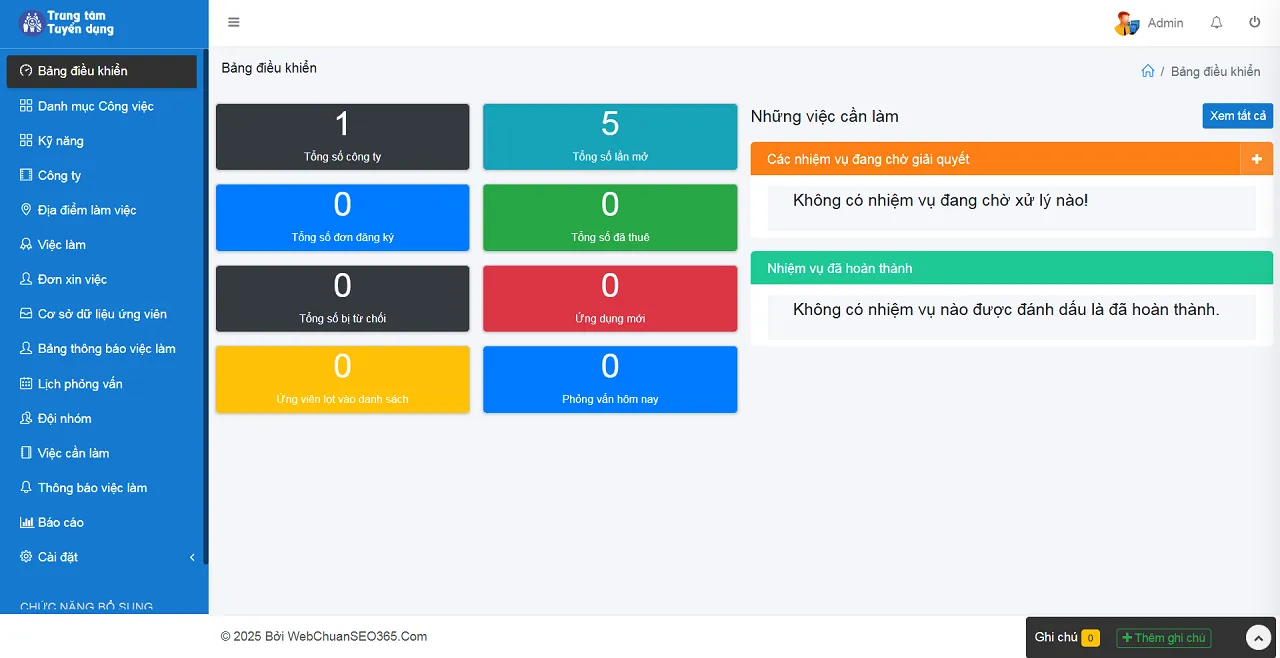Click the power logout icon

coord(1254,23)
